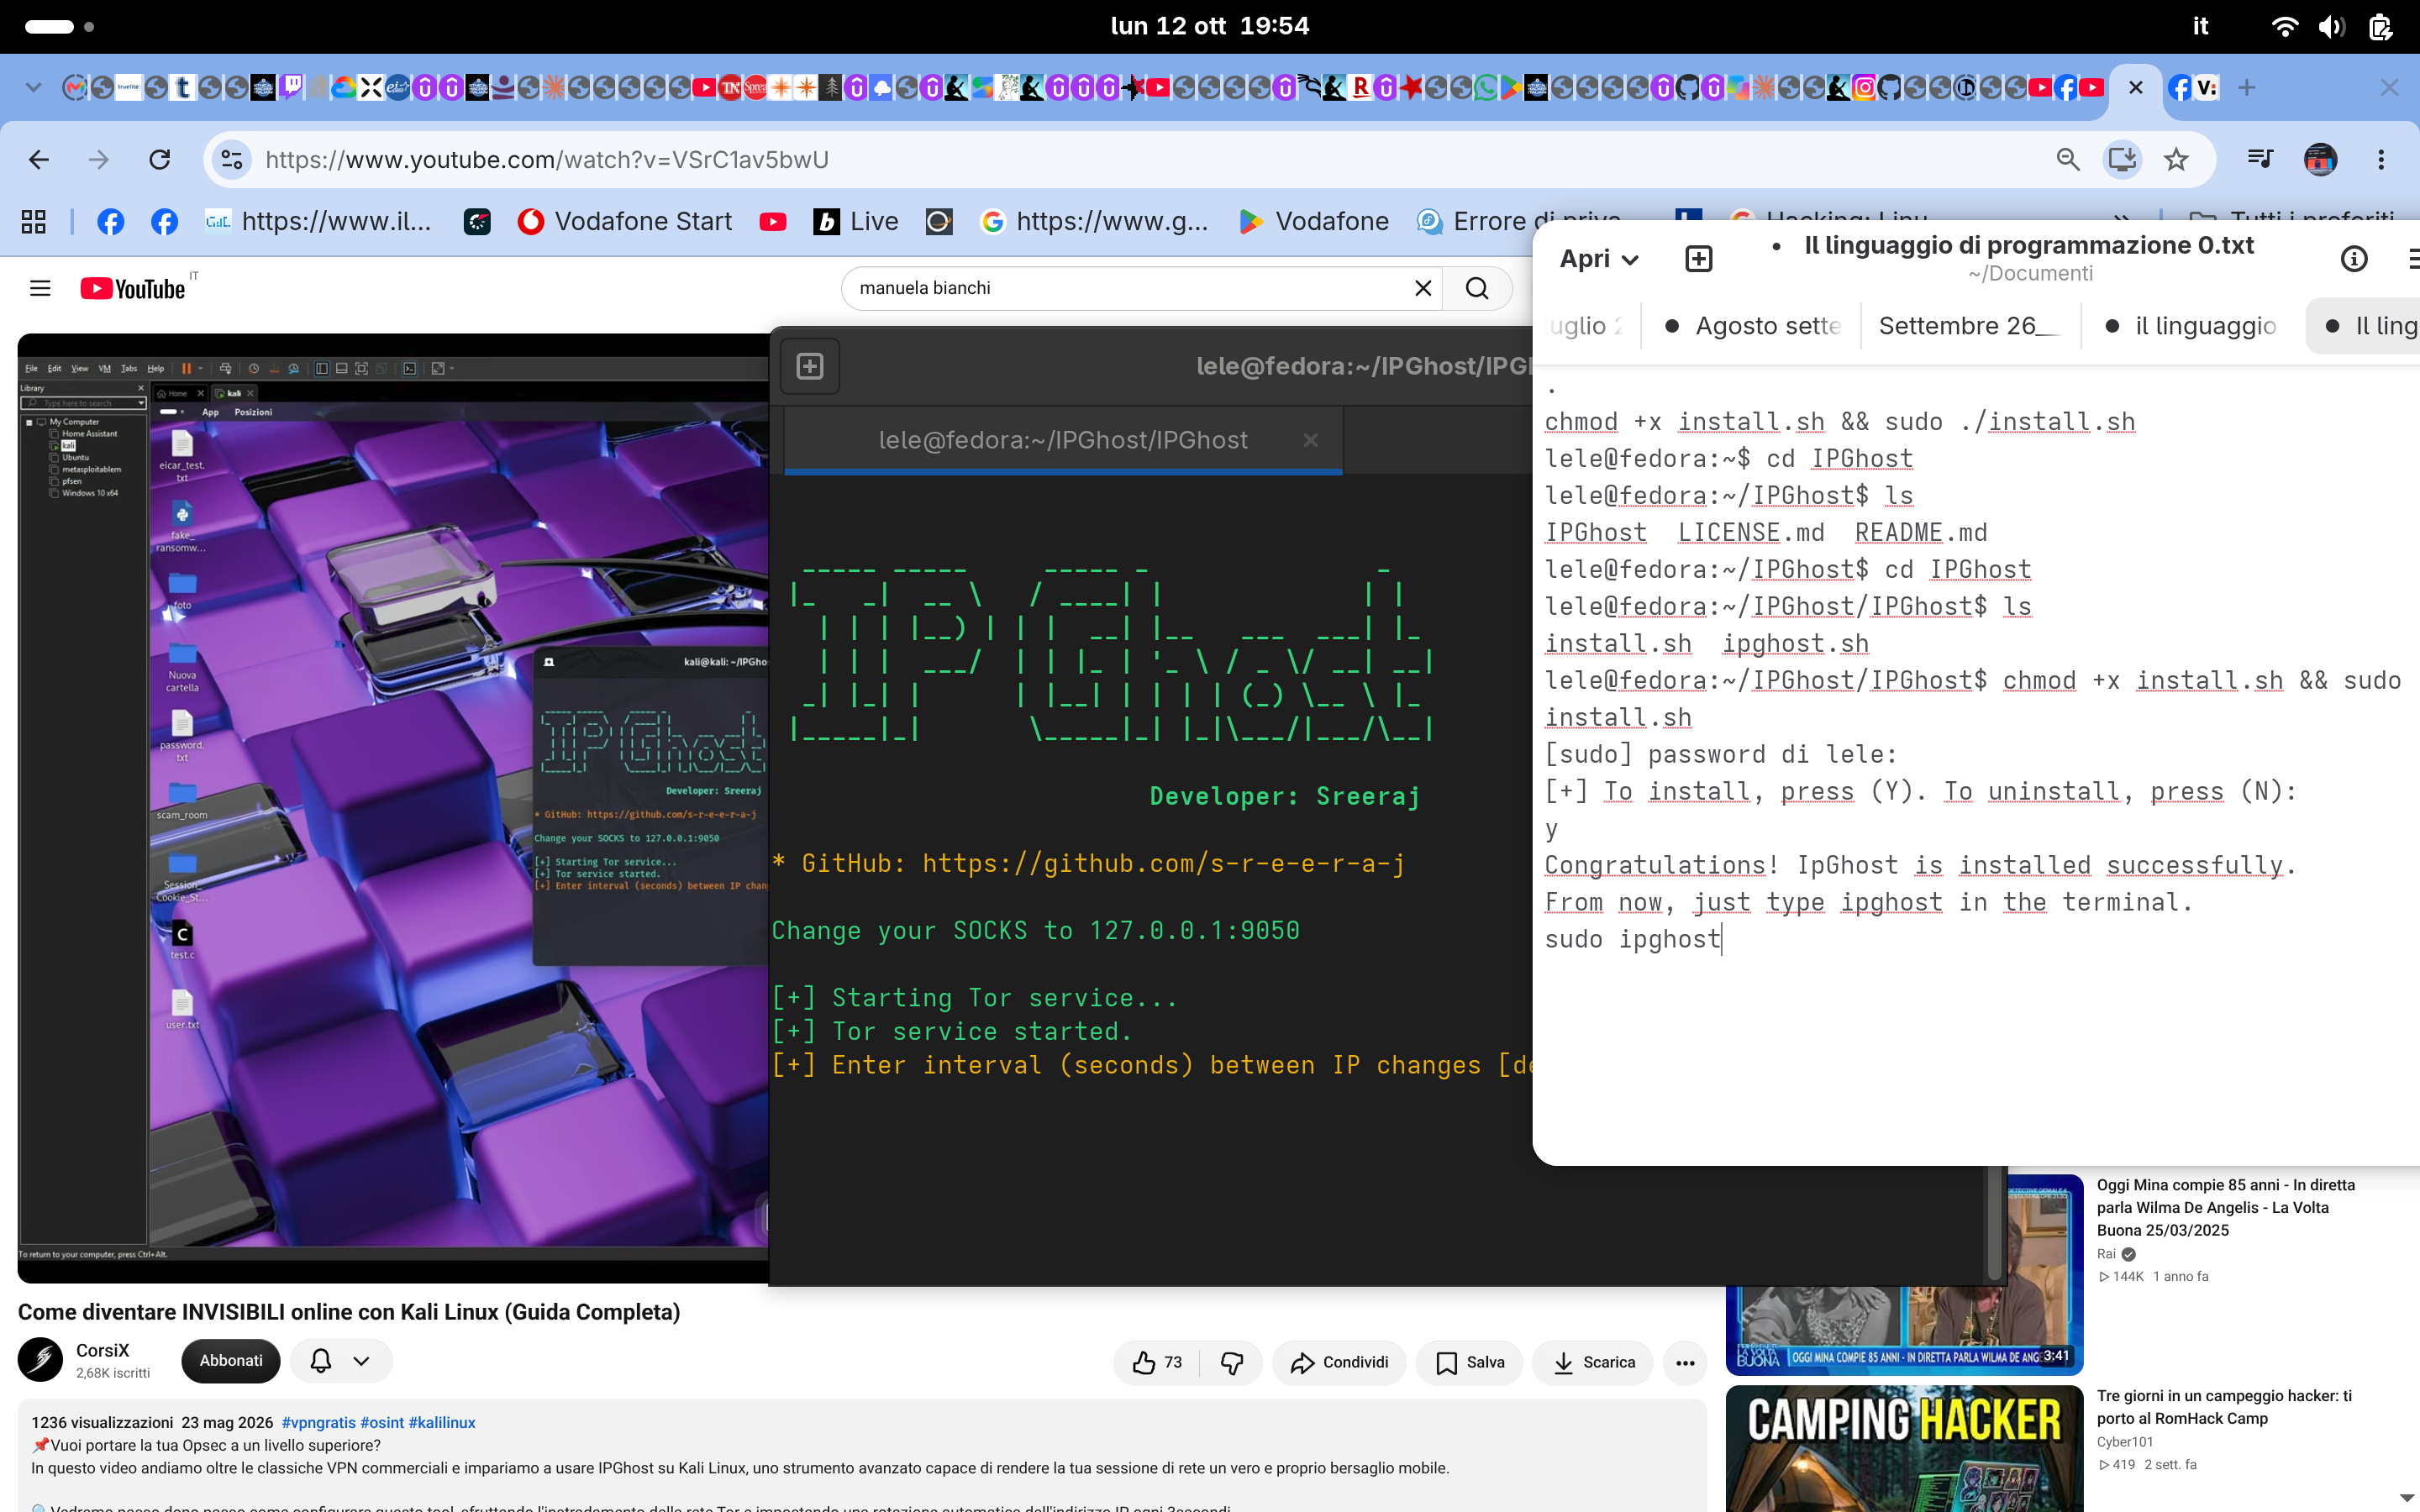Open the Camping Hacker video thumbnail
This screenshot has height=1512, width=2420.
click(1904, 1448)
